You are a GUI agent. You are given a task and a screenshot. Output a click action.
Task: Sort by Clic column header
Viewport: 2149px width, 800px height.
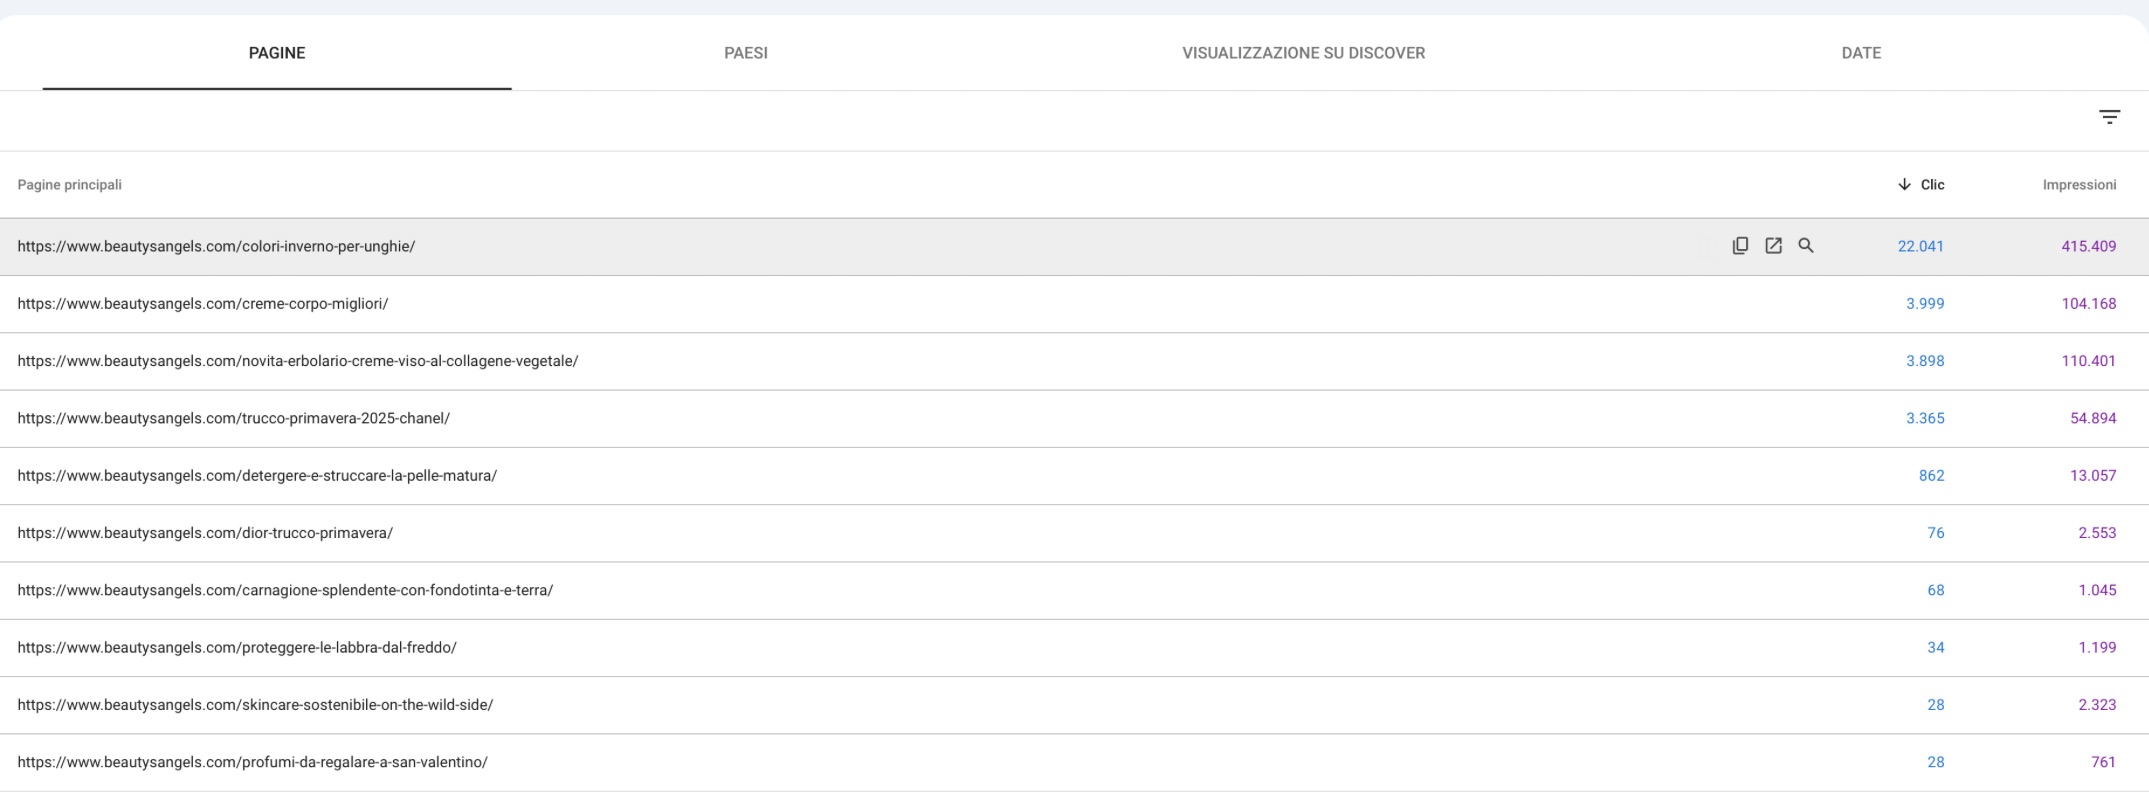(x=1932, y=185)
